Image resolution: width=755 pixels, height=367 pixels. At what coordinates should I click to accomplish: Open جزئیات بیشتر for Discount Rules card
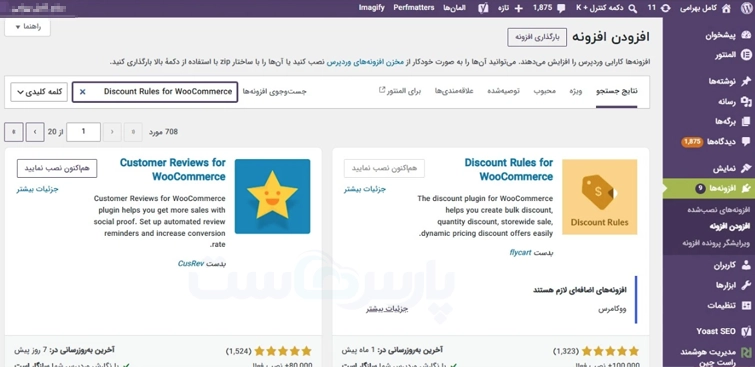[365, 190]
